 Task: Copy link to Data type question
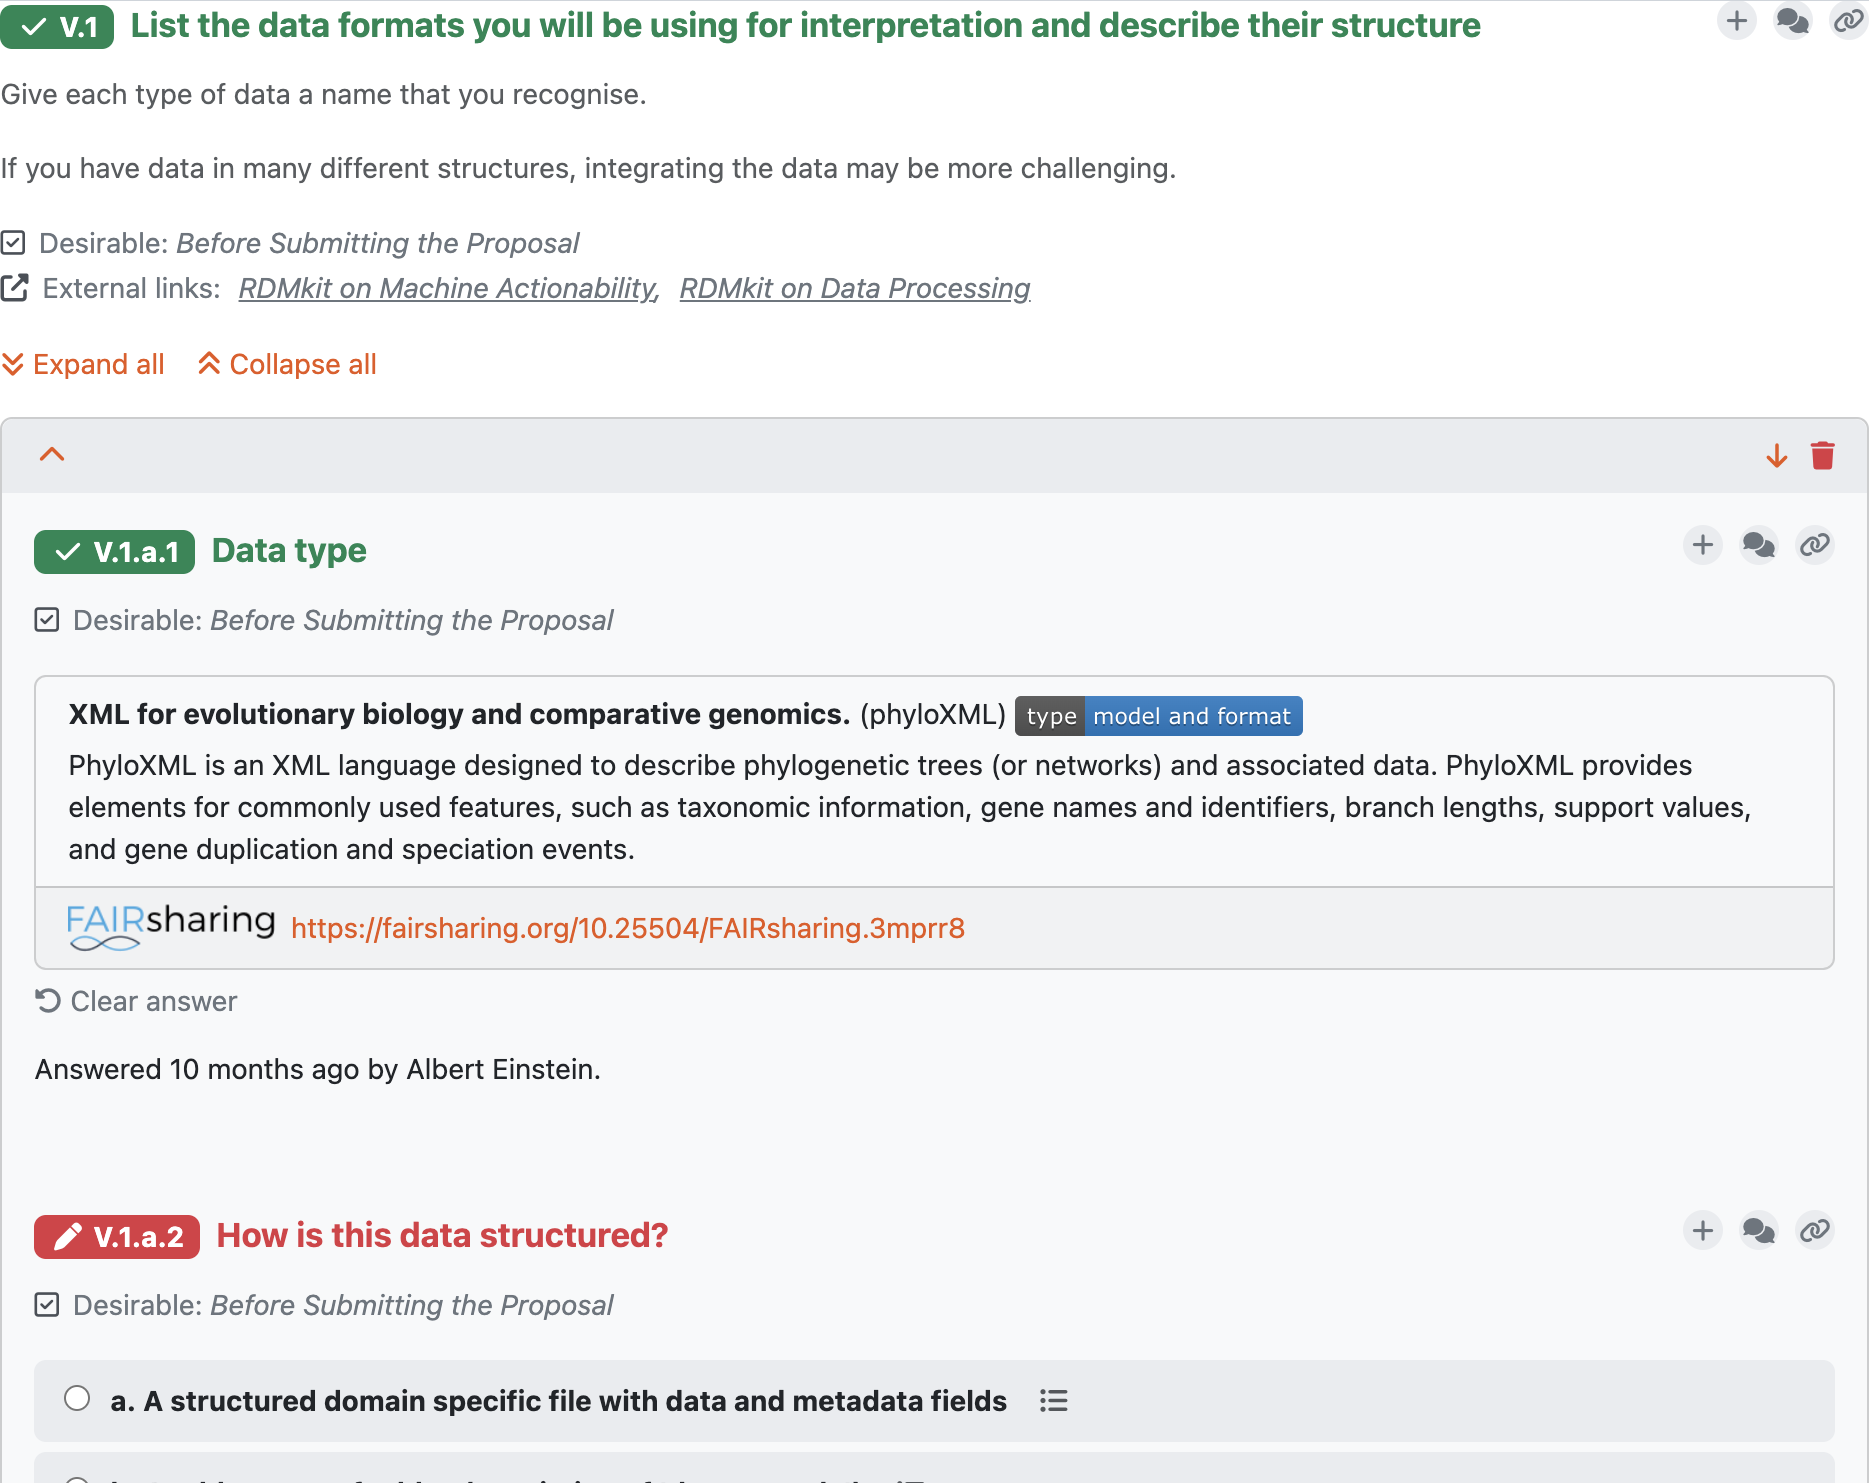pos(1815,545)
